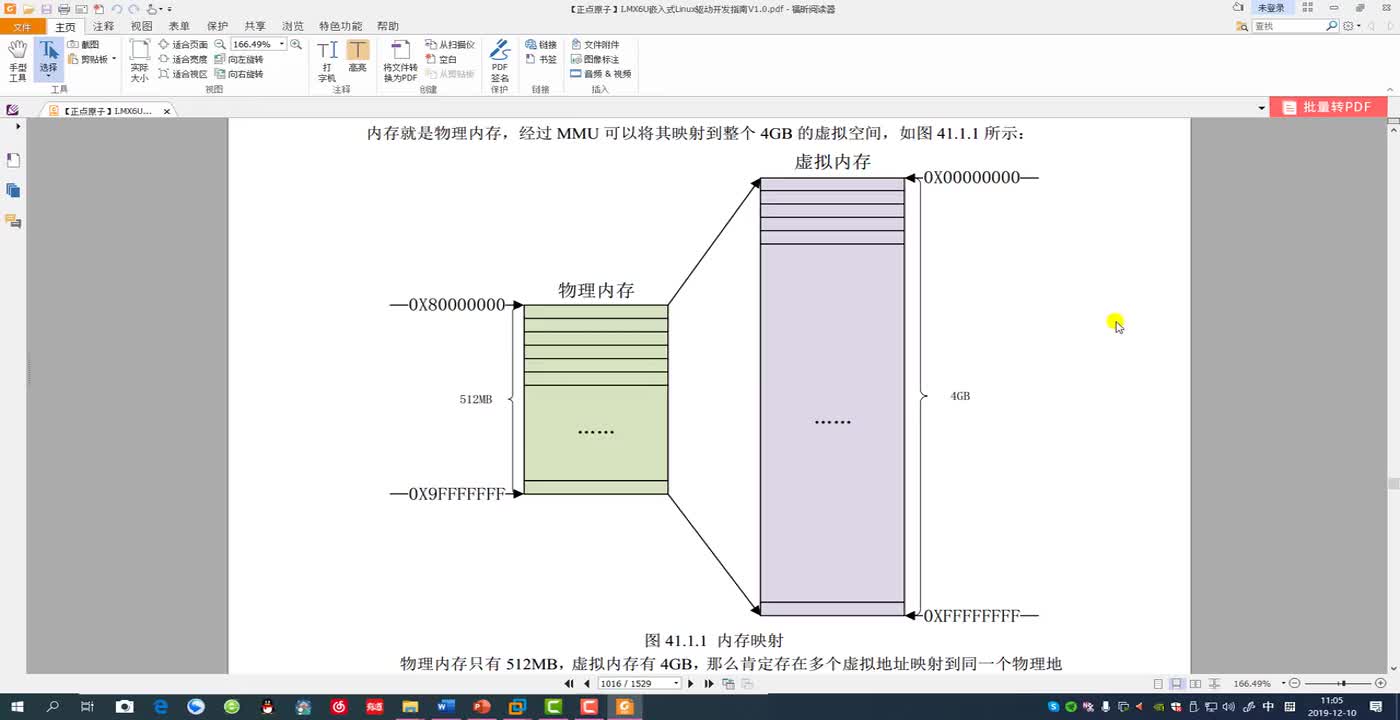Insert Audio & Video (音频 & 视频)
1400x720 pixels.
click(x=601, y=74)
